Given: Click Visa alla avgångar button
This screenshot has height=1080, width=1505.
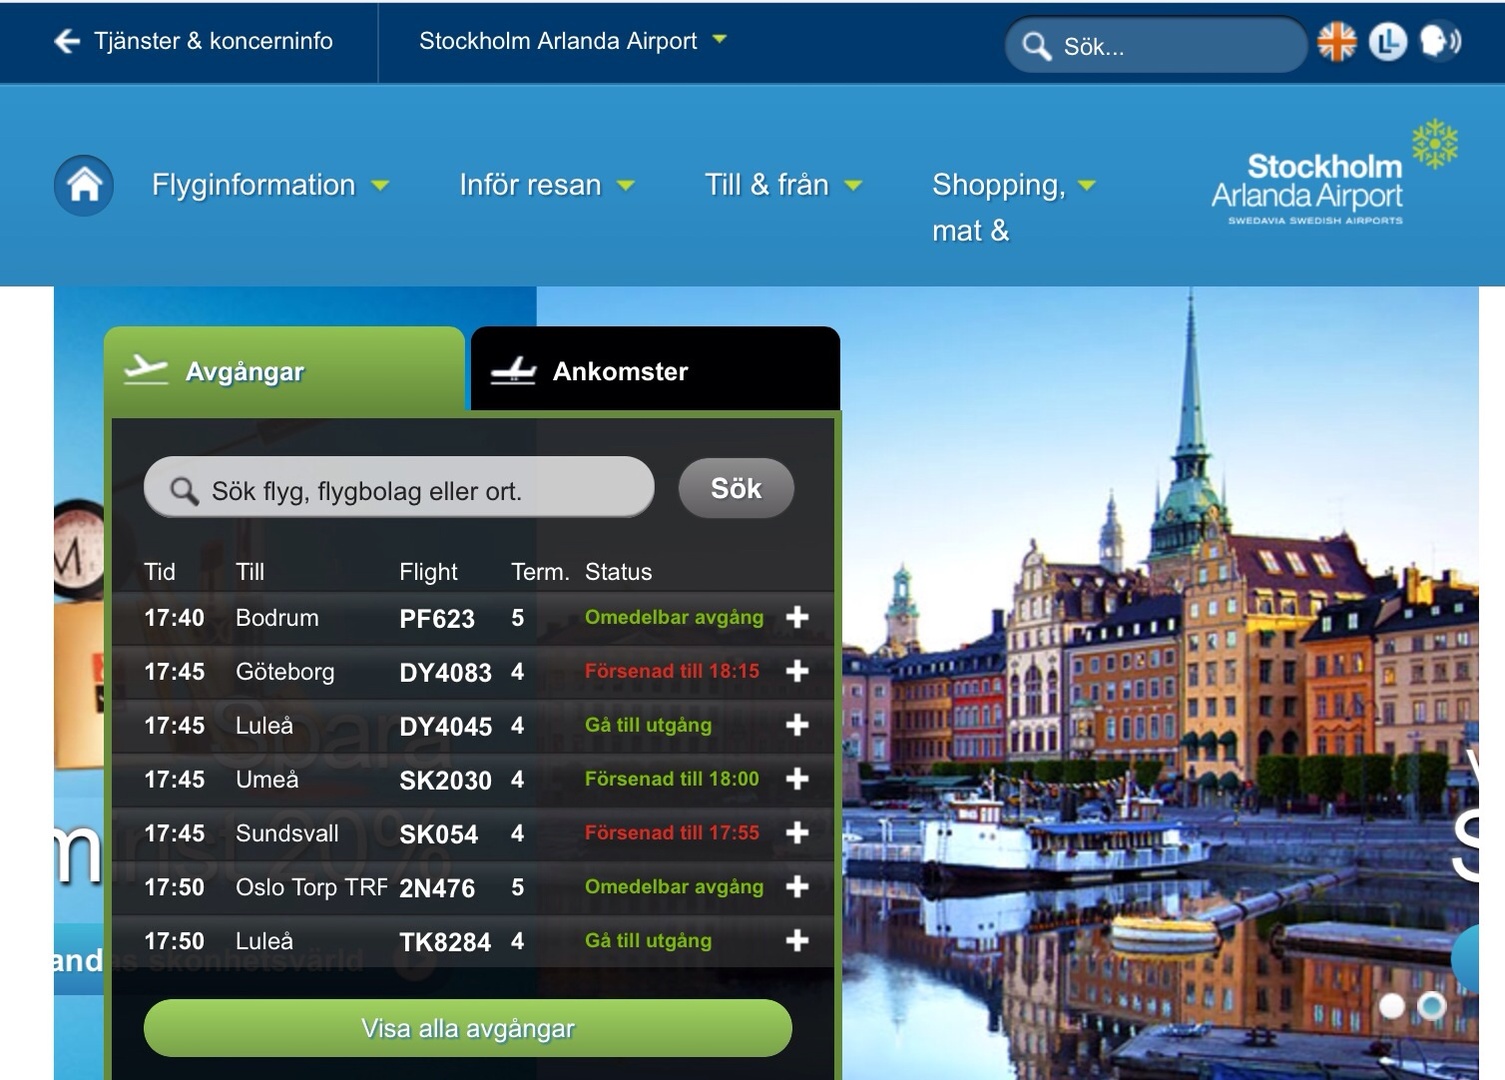Looking at the screenshot, I should click(x=468, y=1028).
